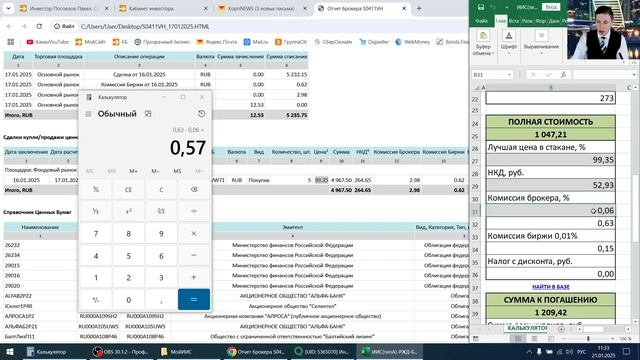The width and height of the screenshot is (640, 360).
Task: Click the division key on the calculator
Action: click(194, 211)
